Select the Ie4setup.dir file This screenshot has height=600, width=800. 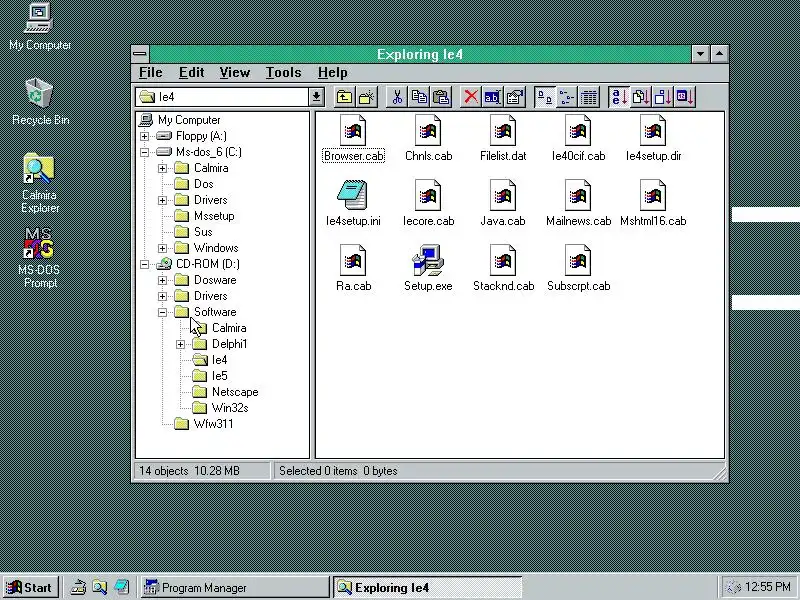click(x=653, y=139)
